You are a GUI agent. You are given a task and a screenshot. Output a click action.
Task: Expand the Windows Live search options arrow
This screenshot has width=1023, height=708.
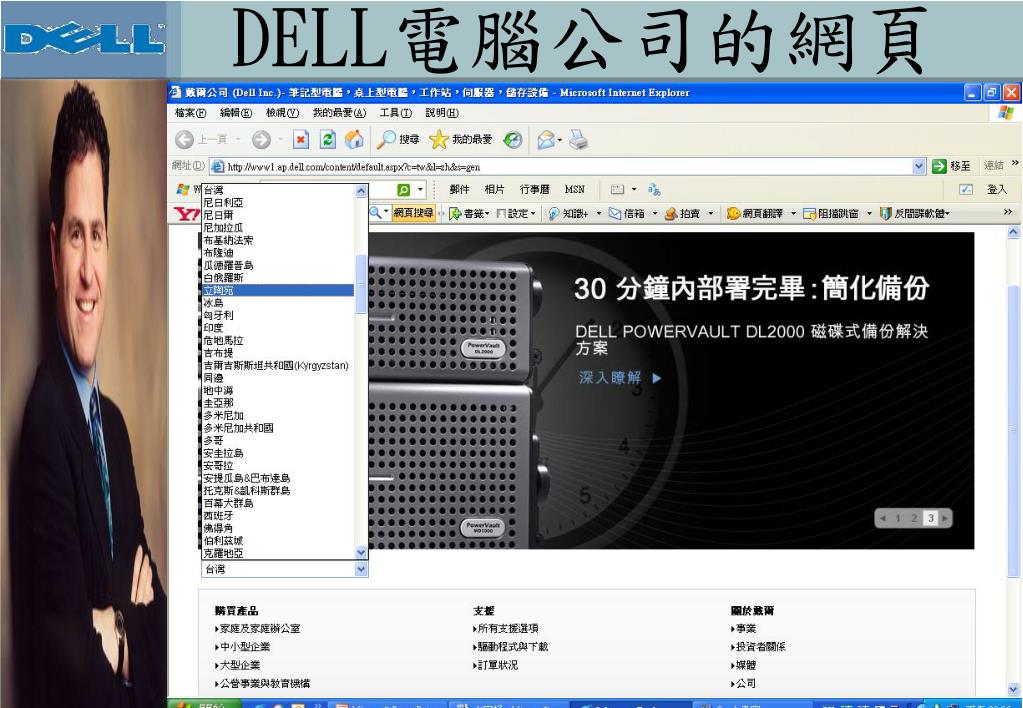[421, 189]
